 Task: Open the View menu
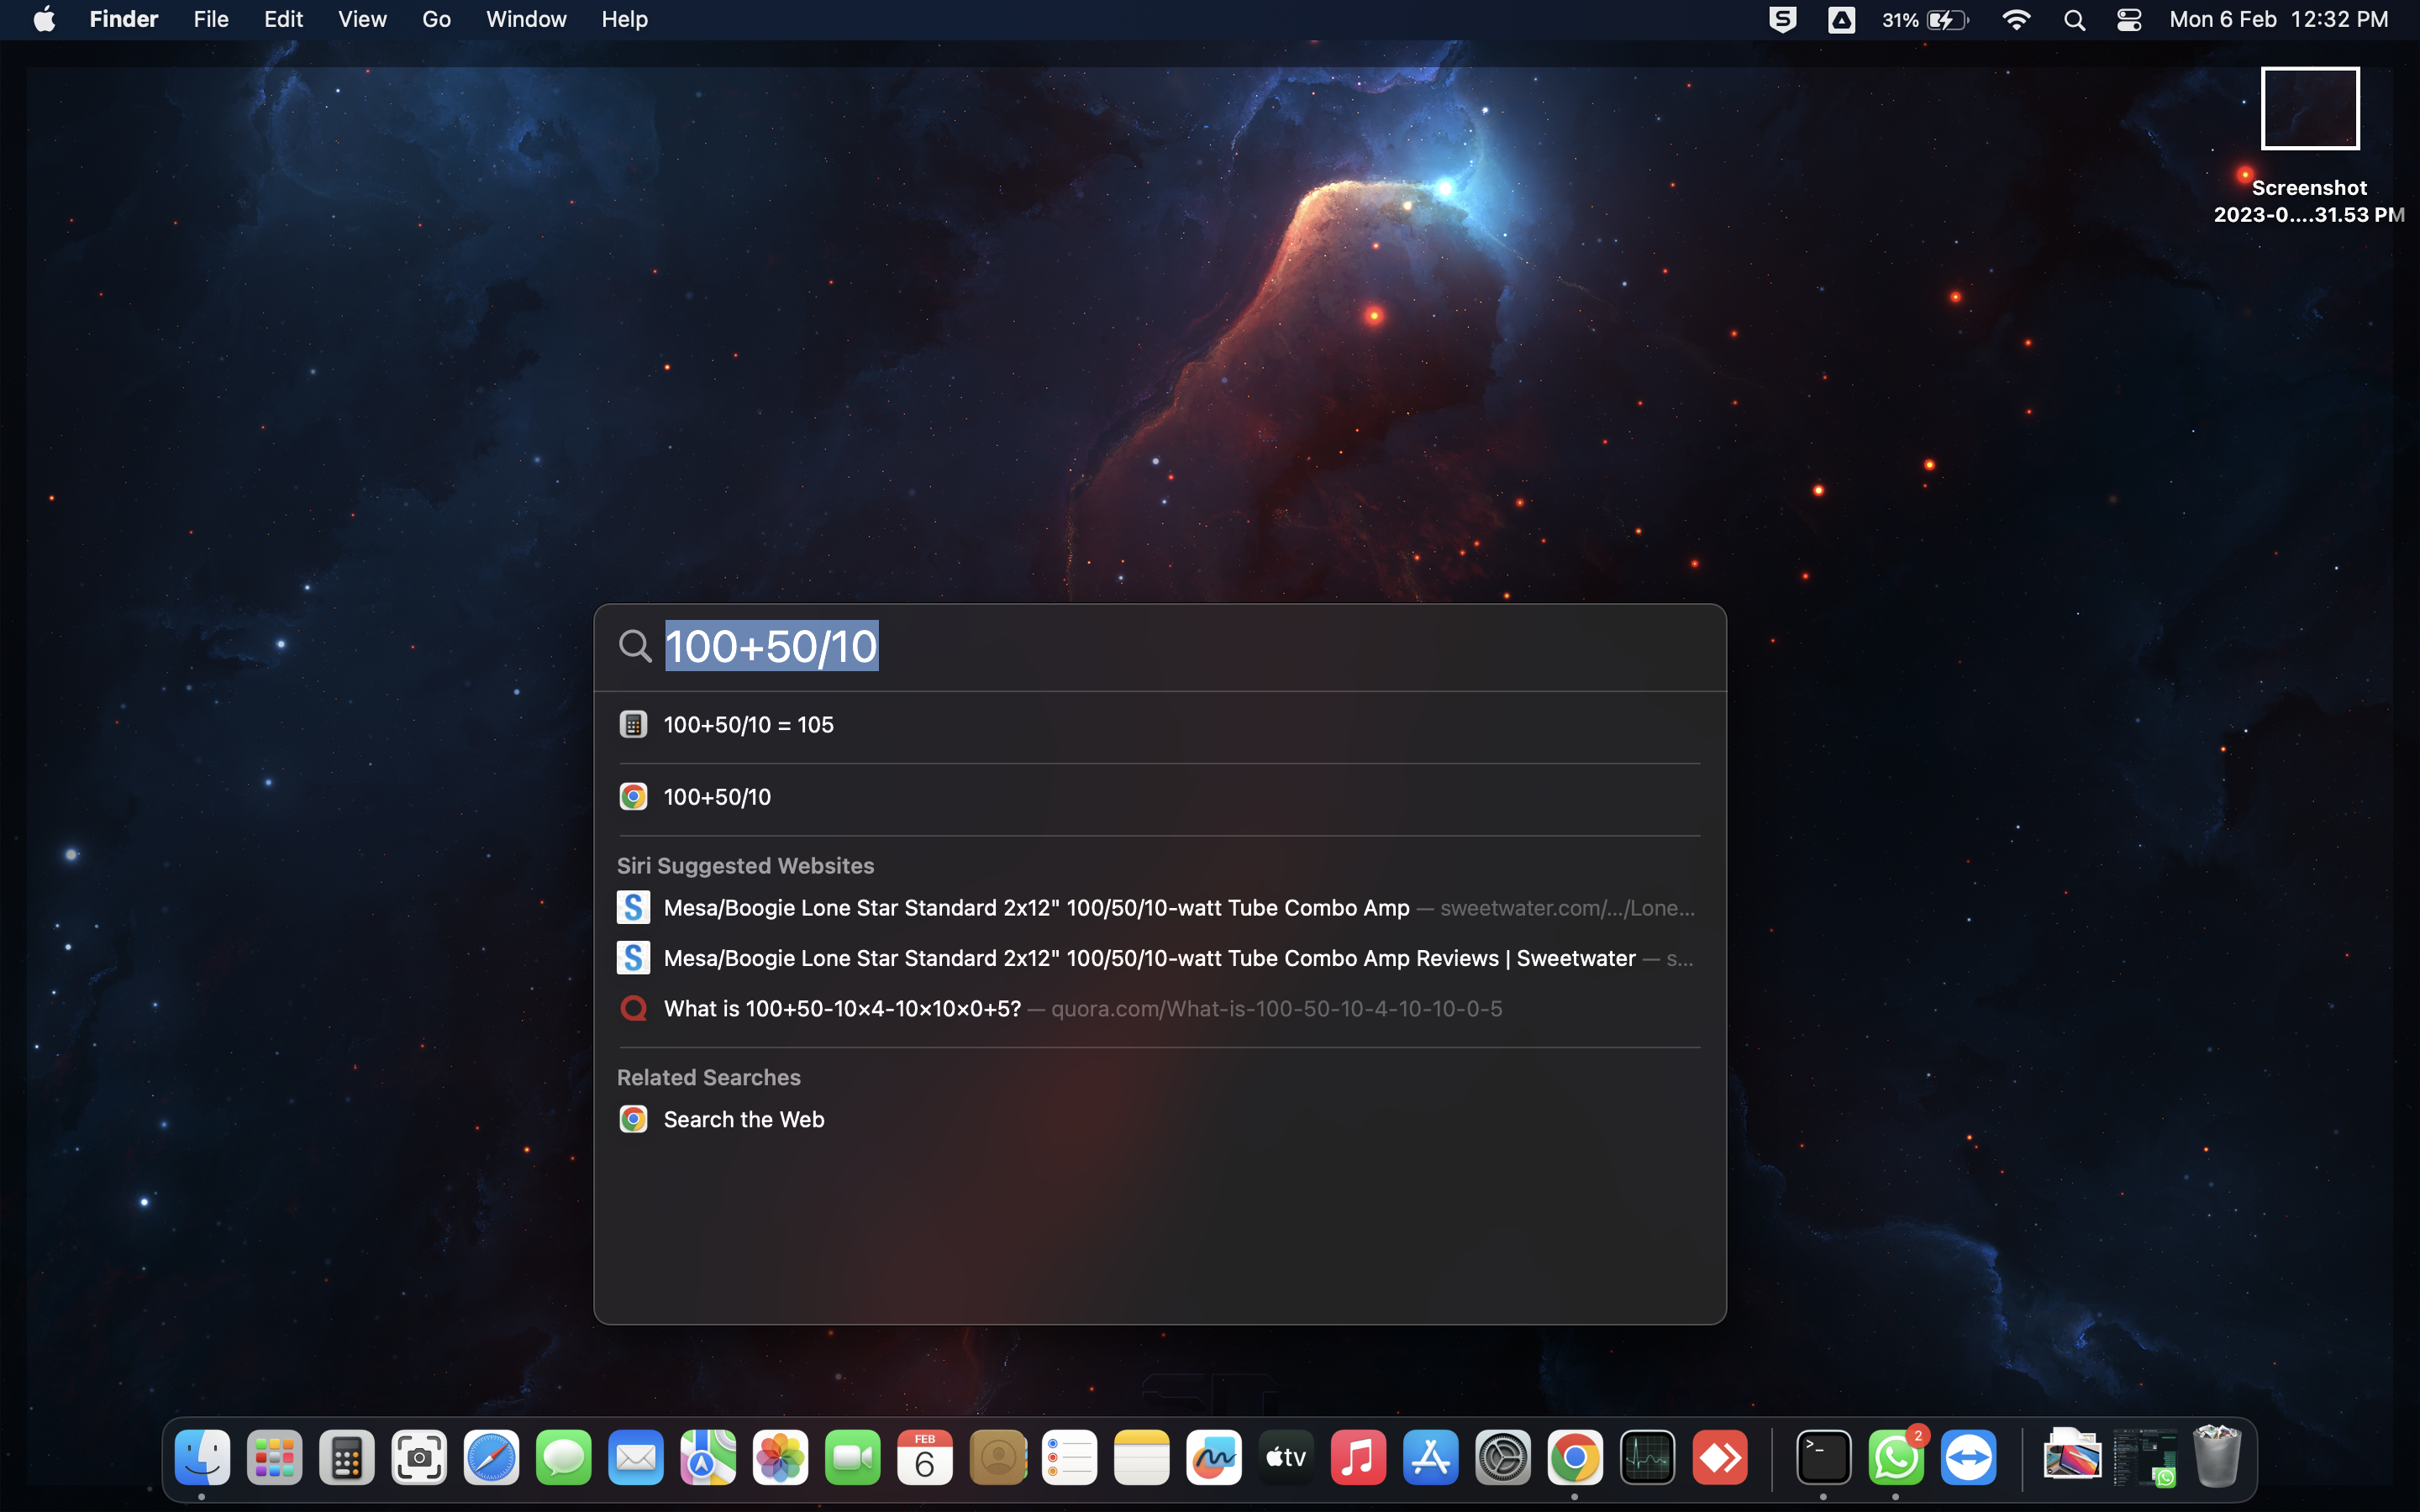(x=362, y=20)
